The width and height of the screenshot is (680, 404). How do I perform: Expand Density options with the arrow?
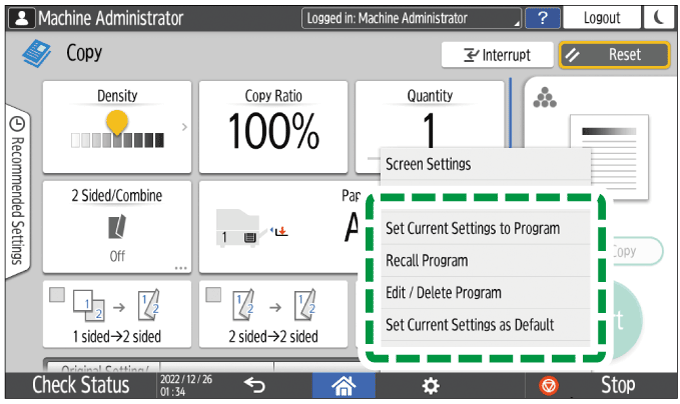tap(183, 127)
